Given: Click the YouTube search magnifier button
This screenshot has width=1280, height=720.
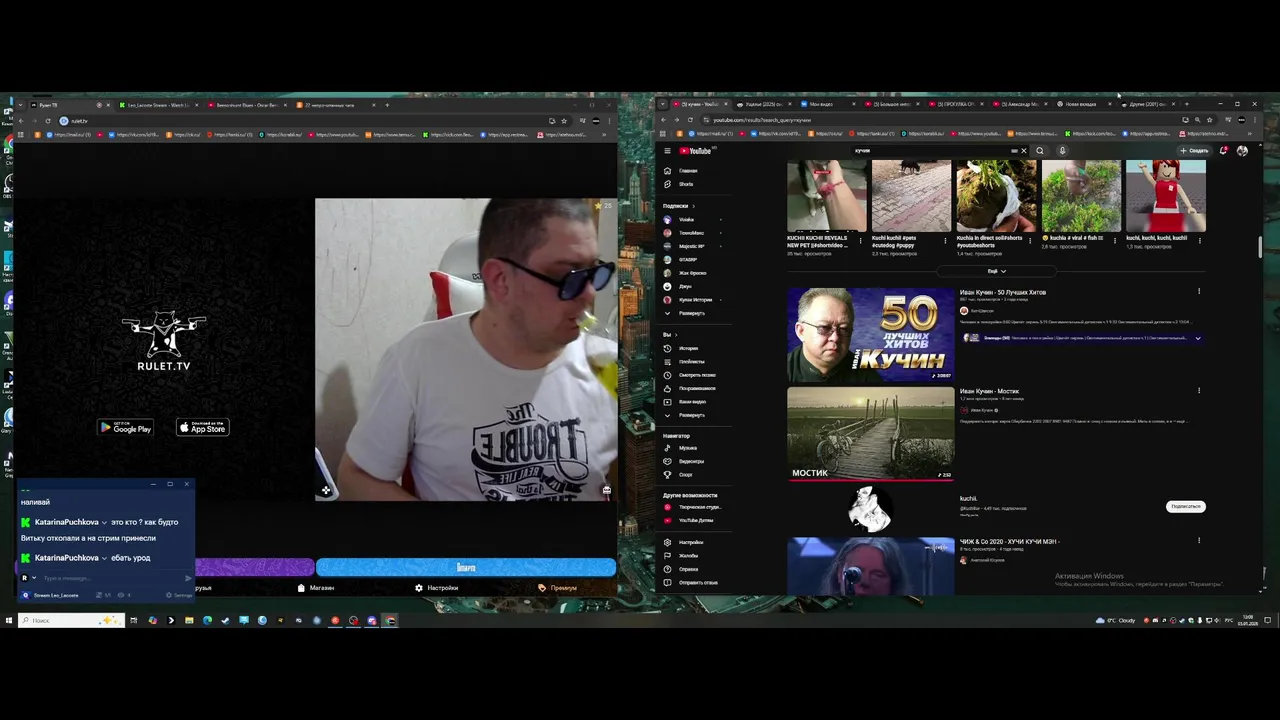Looking at the screenshot, I should 1040,151.
